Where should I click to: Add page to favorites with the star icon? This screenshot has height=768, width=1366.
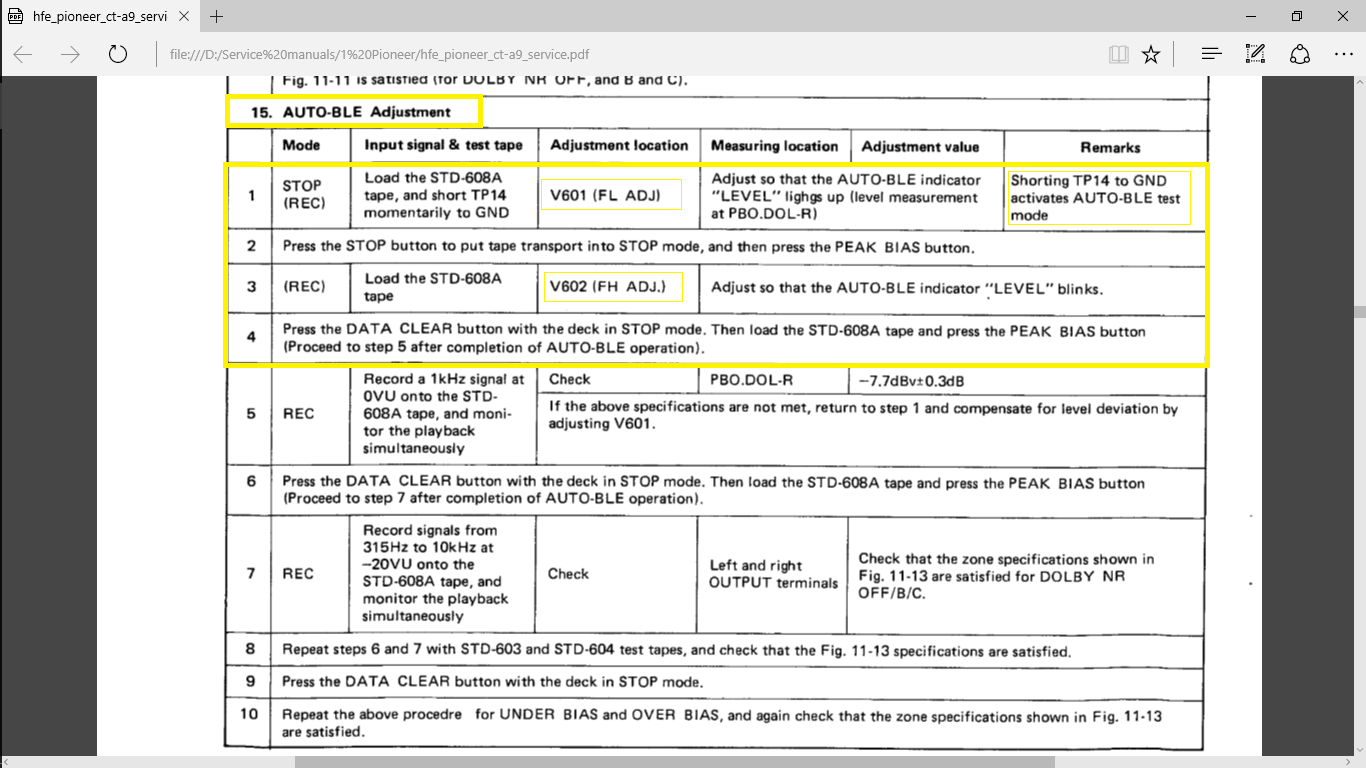click(1151, 54)
